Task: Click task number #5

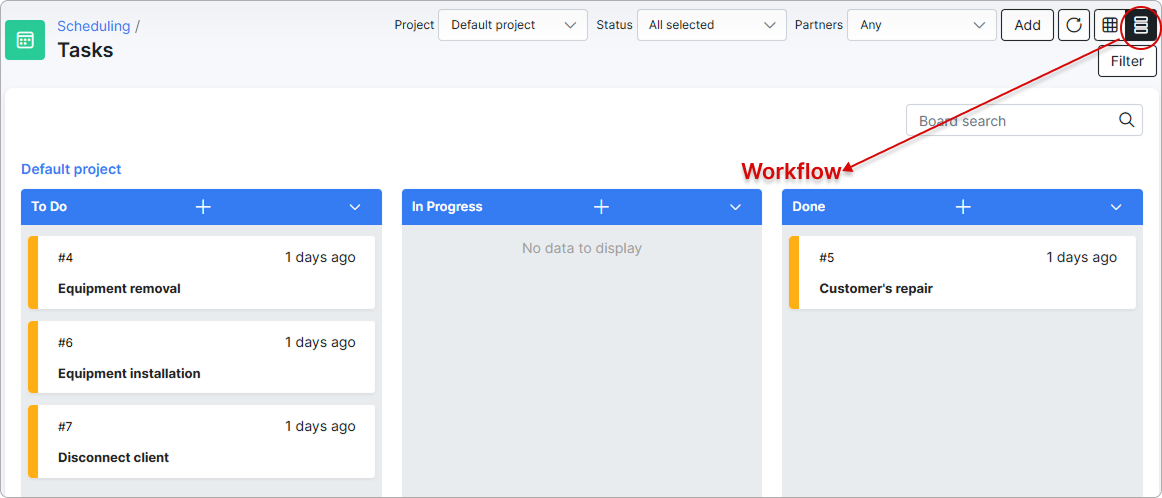Action: tap(826, 258)
